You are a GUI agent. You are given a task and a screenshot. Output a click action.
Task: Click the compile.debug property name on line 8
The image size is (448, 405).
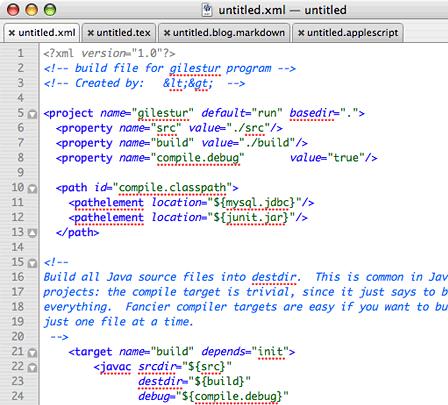point(198,158)
